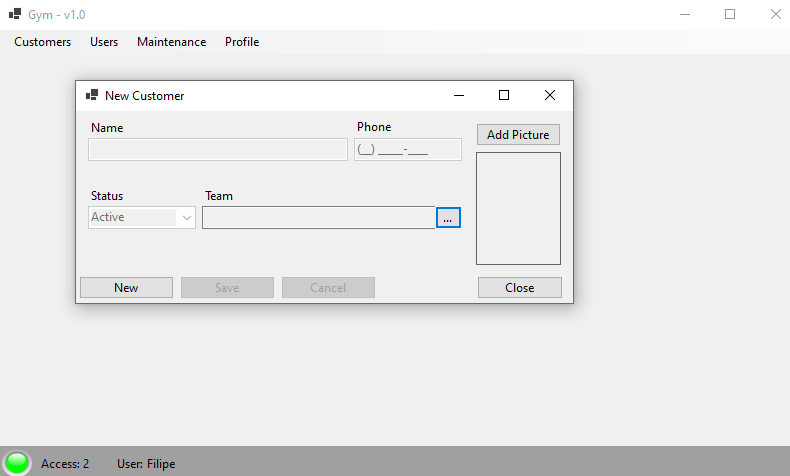Click the New button
This screenshot has height=476, width=790.
coord(126,288)
